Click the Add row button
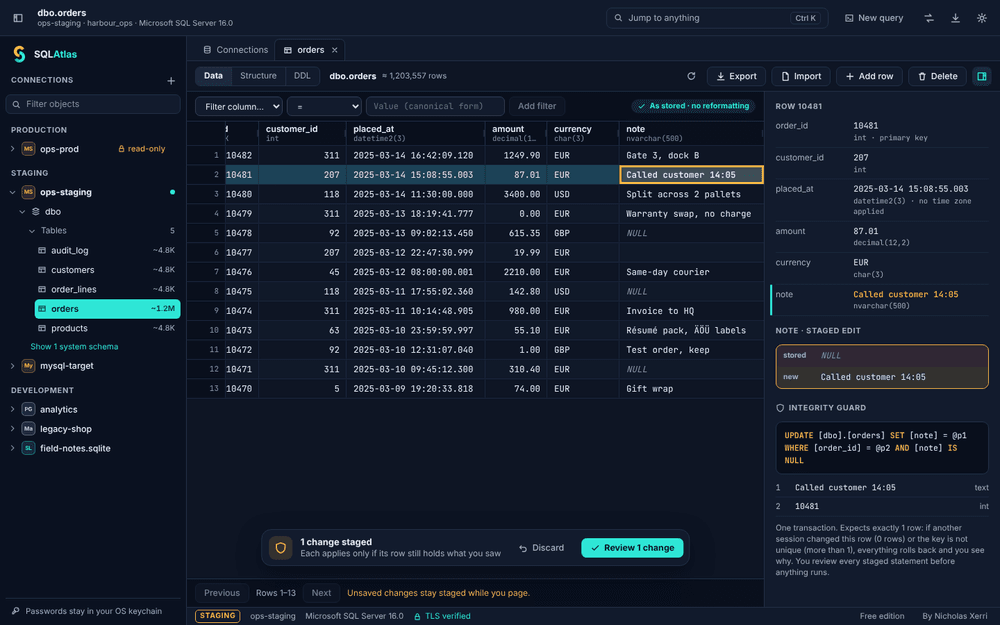Screen dimensions: 1000x625 pos(869,76)
